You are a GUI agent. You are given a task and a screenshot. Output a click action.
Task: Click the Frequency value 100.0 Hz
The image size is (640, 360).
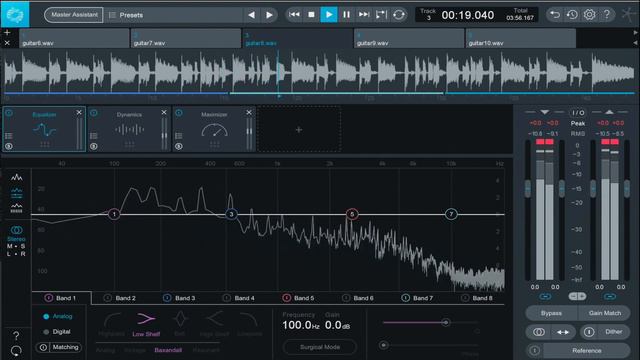pyautogui.click(x=300, y=325)
